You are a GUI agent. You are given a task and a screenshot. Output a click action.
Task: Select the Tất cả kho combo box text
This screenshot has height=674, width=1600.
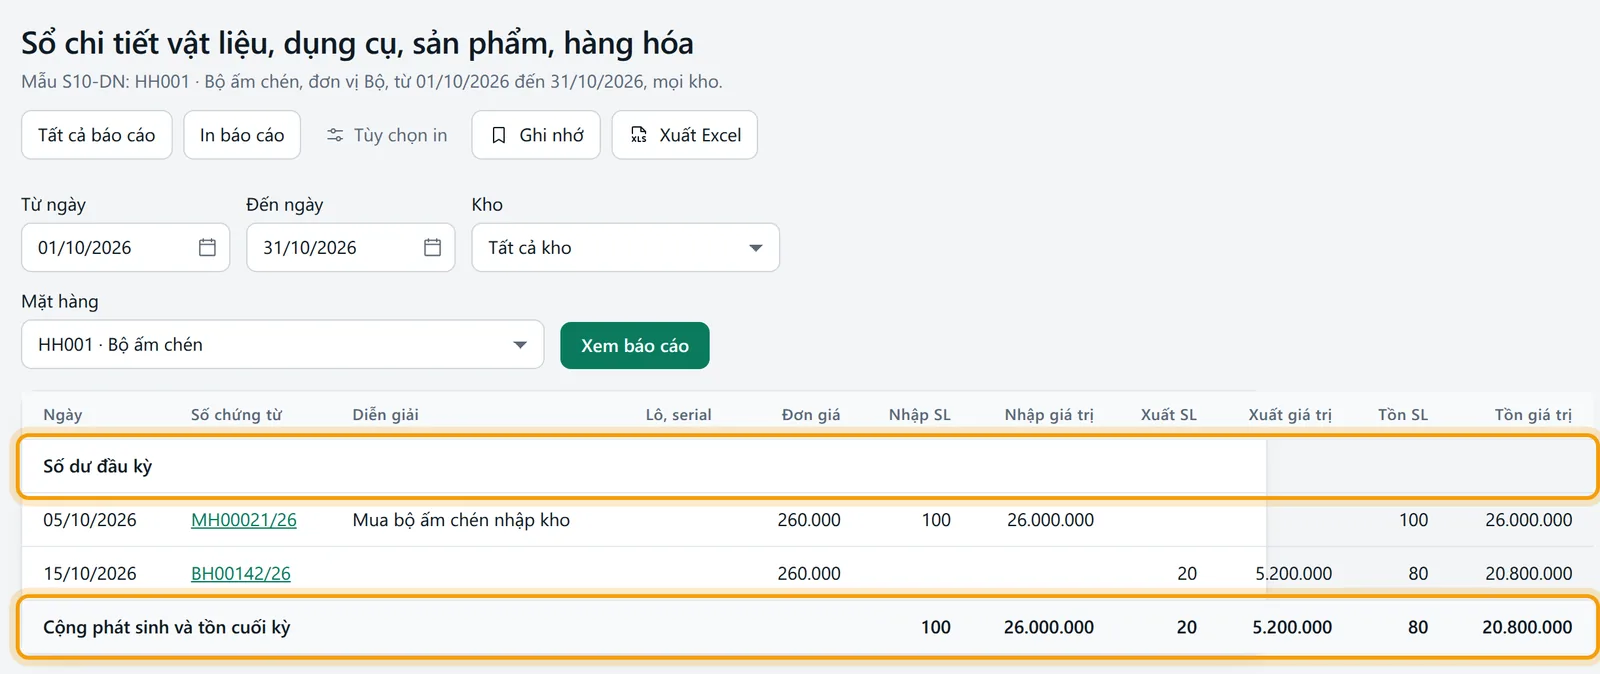[x=530, y=247]
